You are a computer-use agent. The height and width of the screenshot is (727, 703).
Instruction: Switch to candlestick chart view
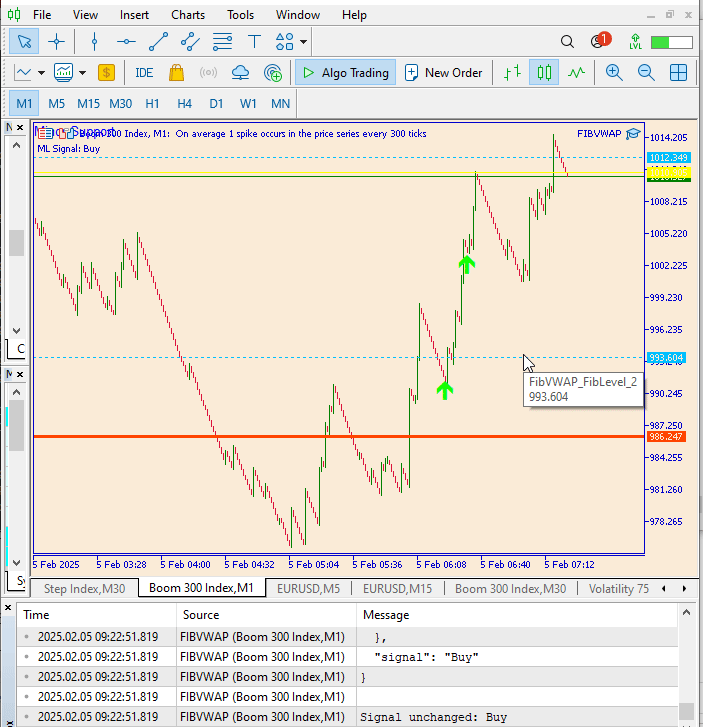[x=544, y=73]
